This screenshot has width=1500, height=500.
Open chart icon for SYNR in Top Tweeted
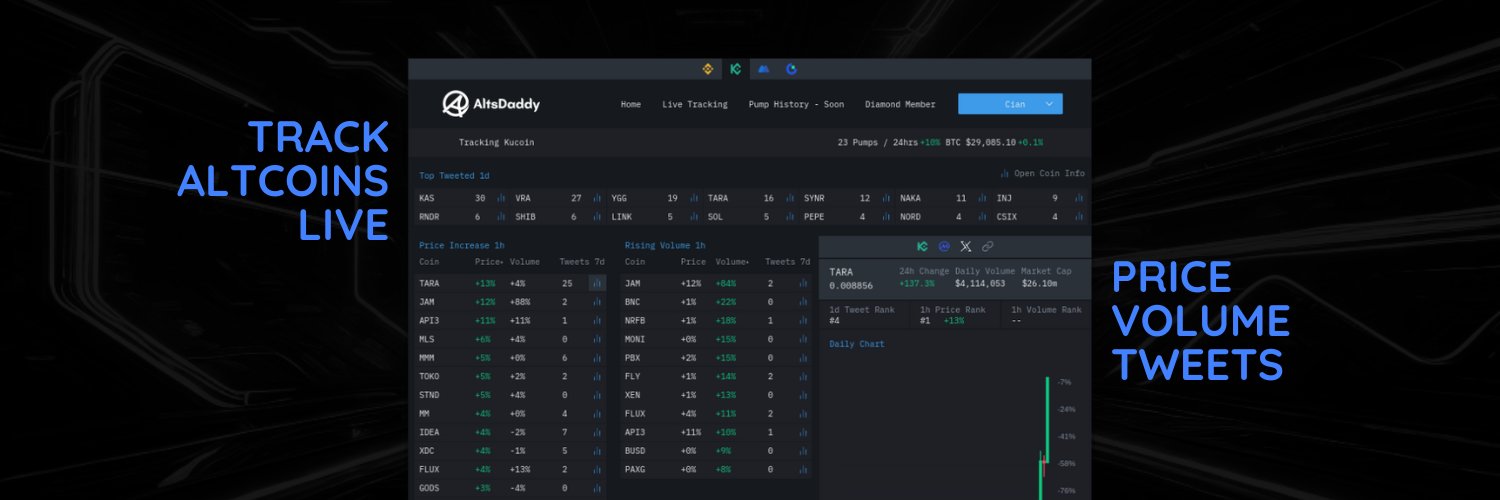click(885, 198)
